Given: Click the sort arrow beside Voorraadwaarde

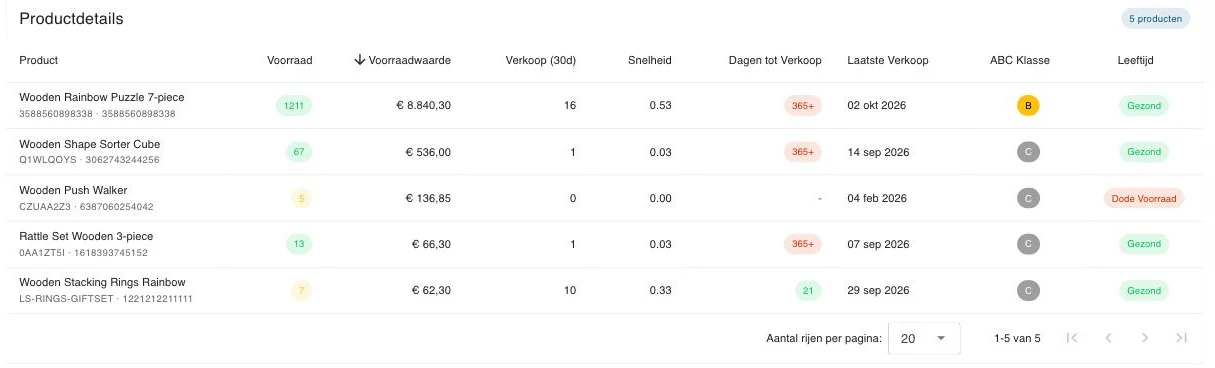Looking at the screenshot, I should tap(360, 60).
